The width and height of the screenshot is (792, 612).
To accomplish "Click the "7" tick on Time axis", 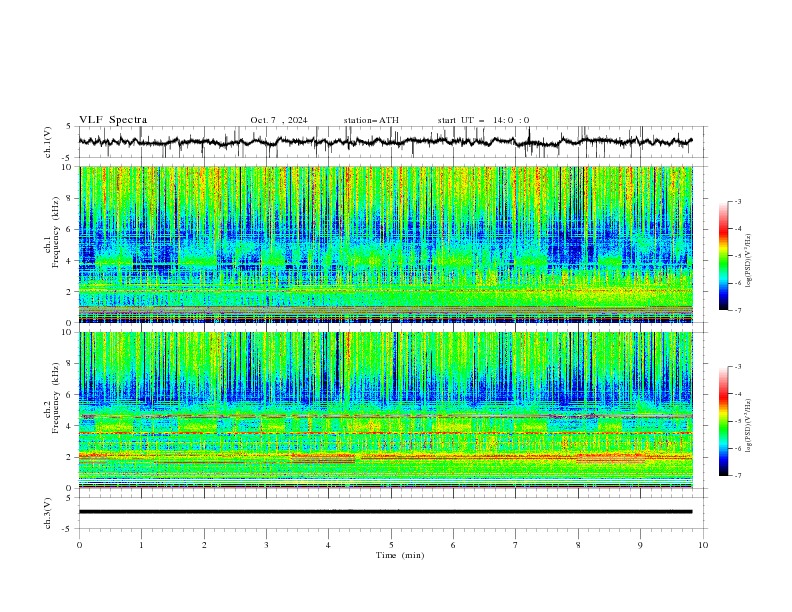I will coord(516,545).
